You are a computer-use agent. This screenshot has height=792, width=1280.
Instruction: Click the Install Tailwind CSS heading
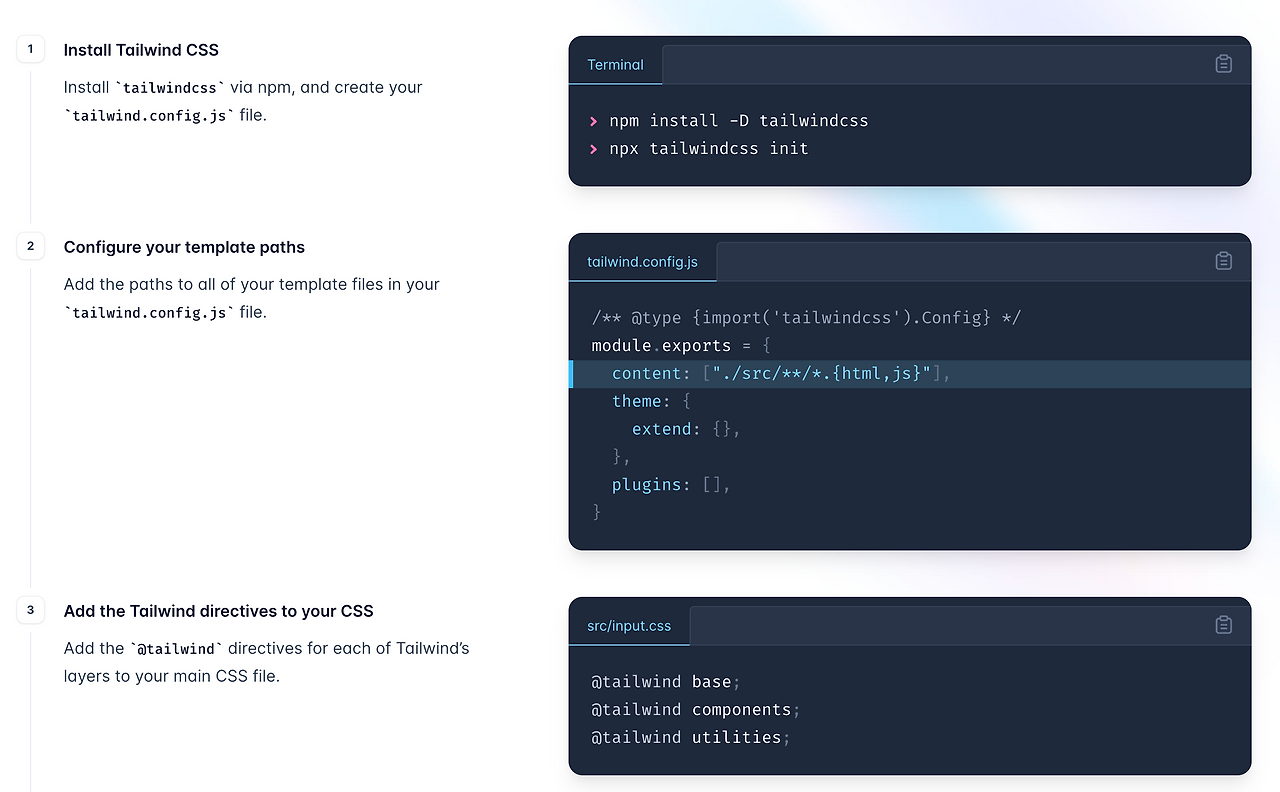pos(140,50)
